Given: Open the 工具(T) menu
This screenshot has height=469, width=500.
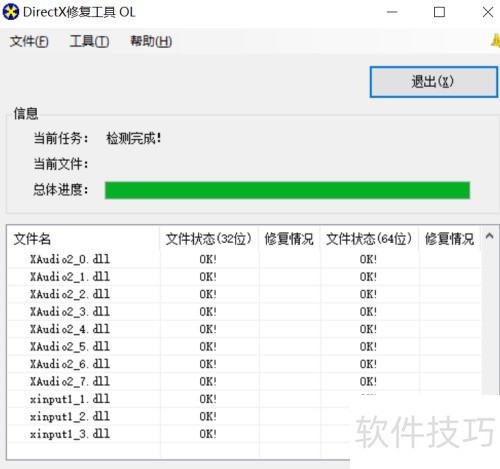Looking at the screenshot, I should 89,42.
